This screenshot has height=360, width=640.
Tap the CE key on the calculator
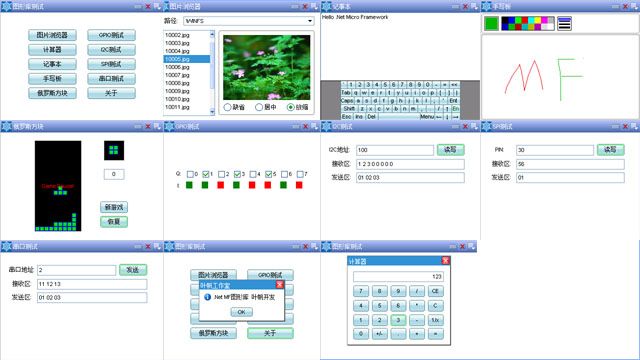pos(435,291)
